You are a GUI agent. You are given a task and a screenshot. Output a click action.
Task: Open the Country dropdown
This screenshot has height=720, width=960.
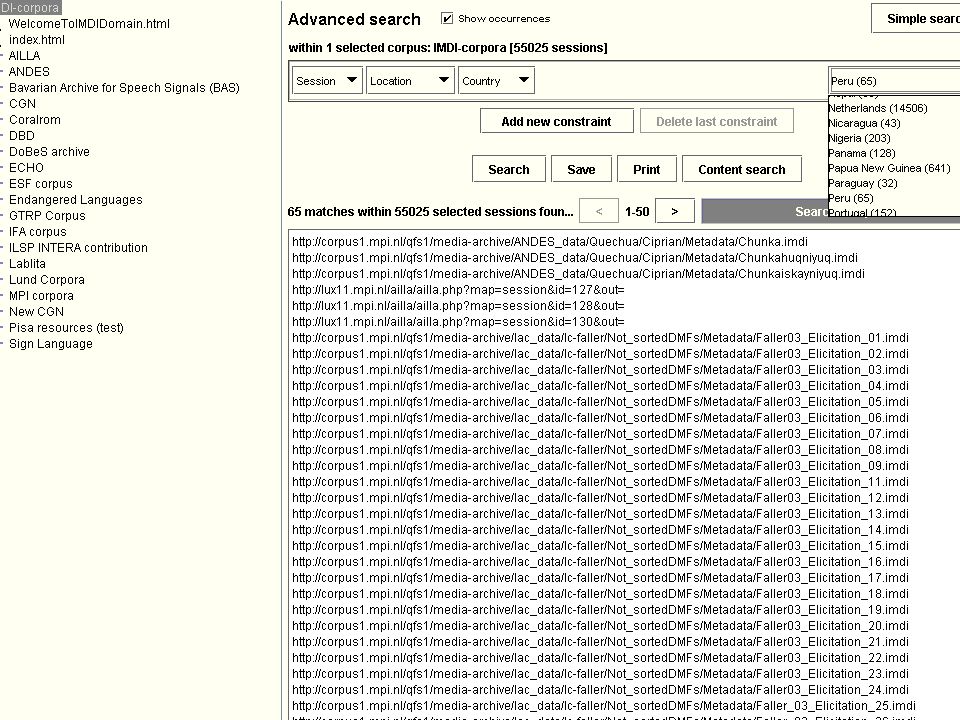pos(497,80)
